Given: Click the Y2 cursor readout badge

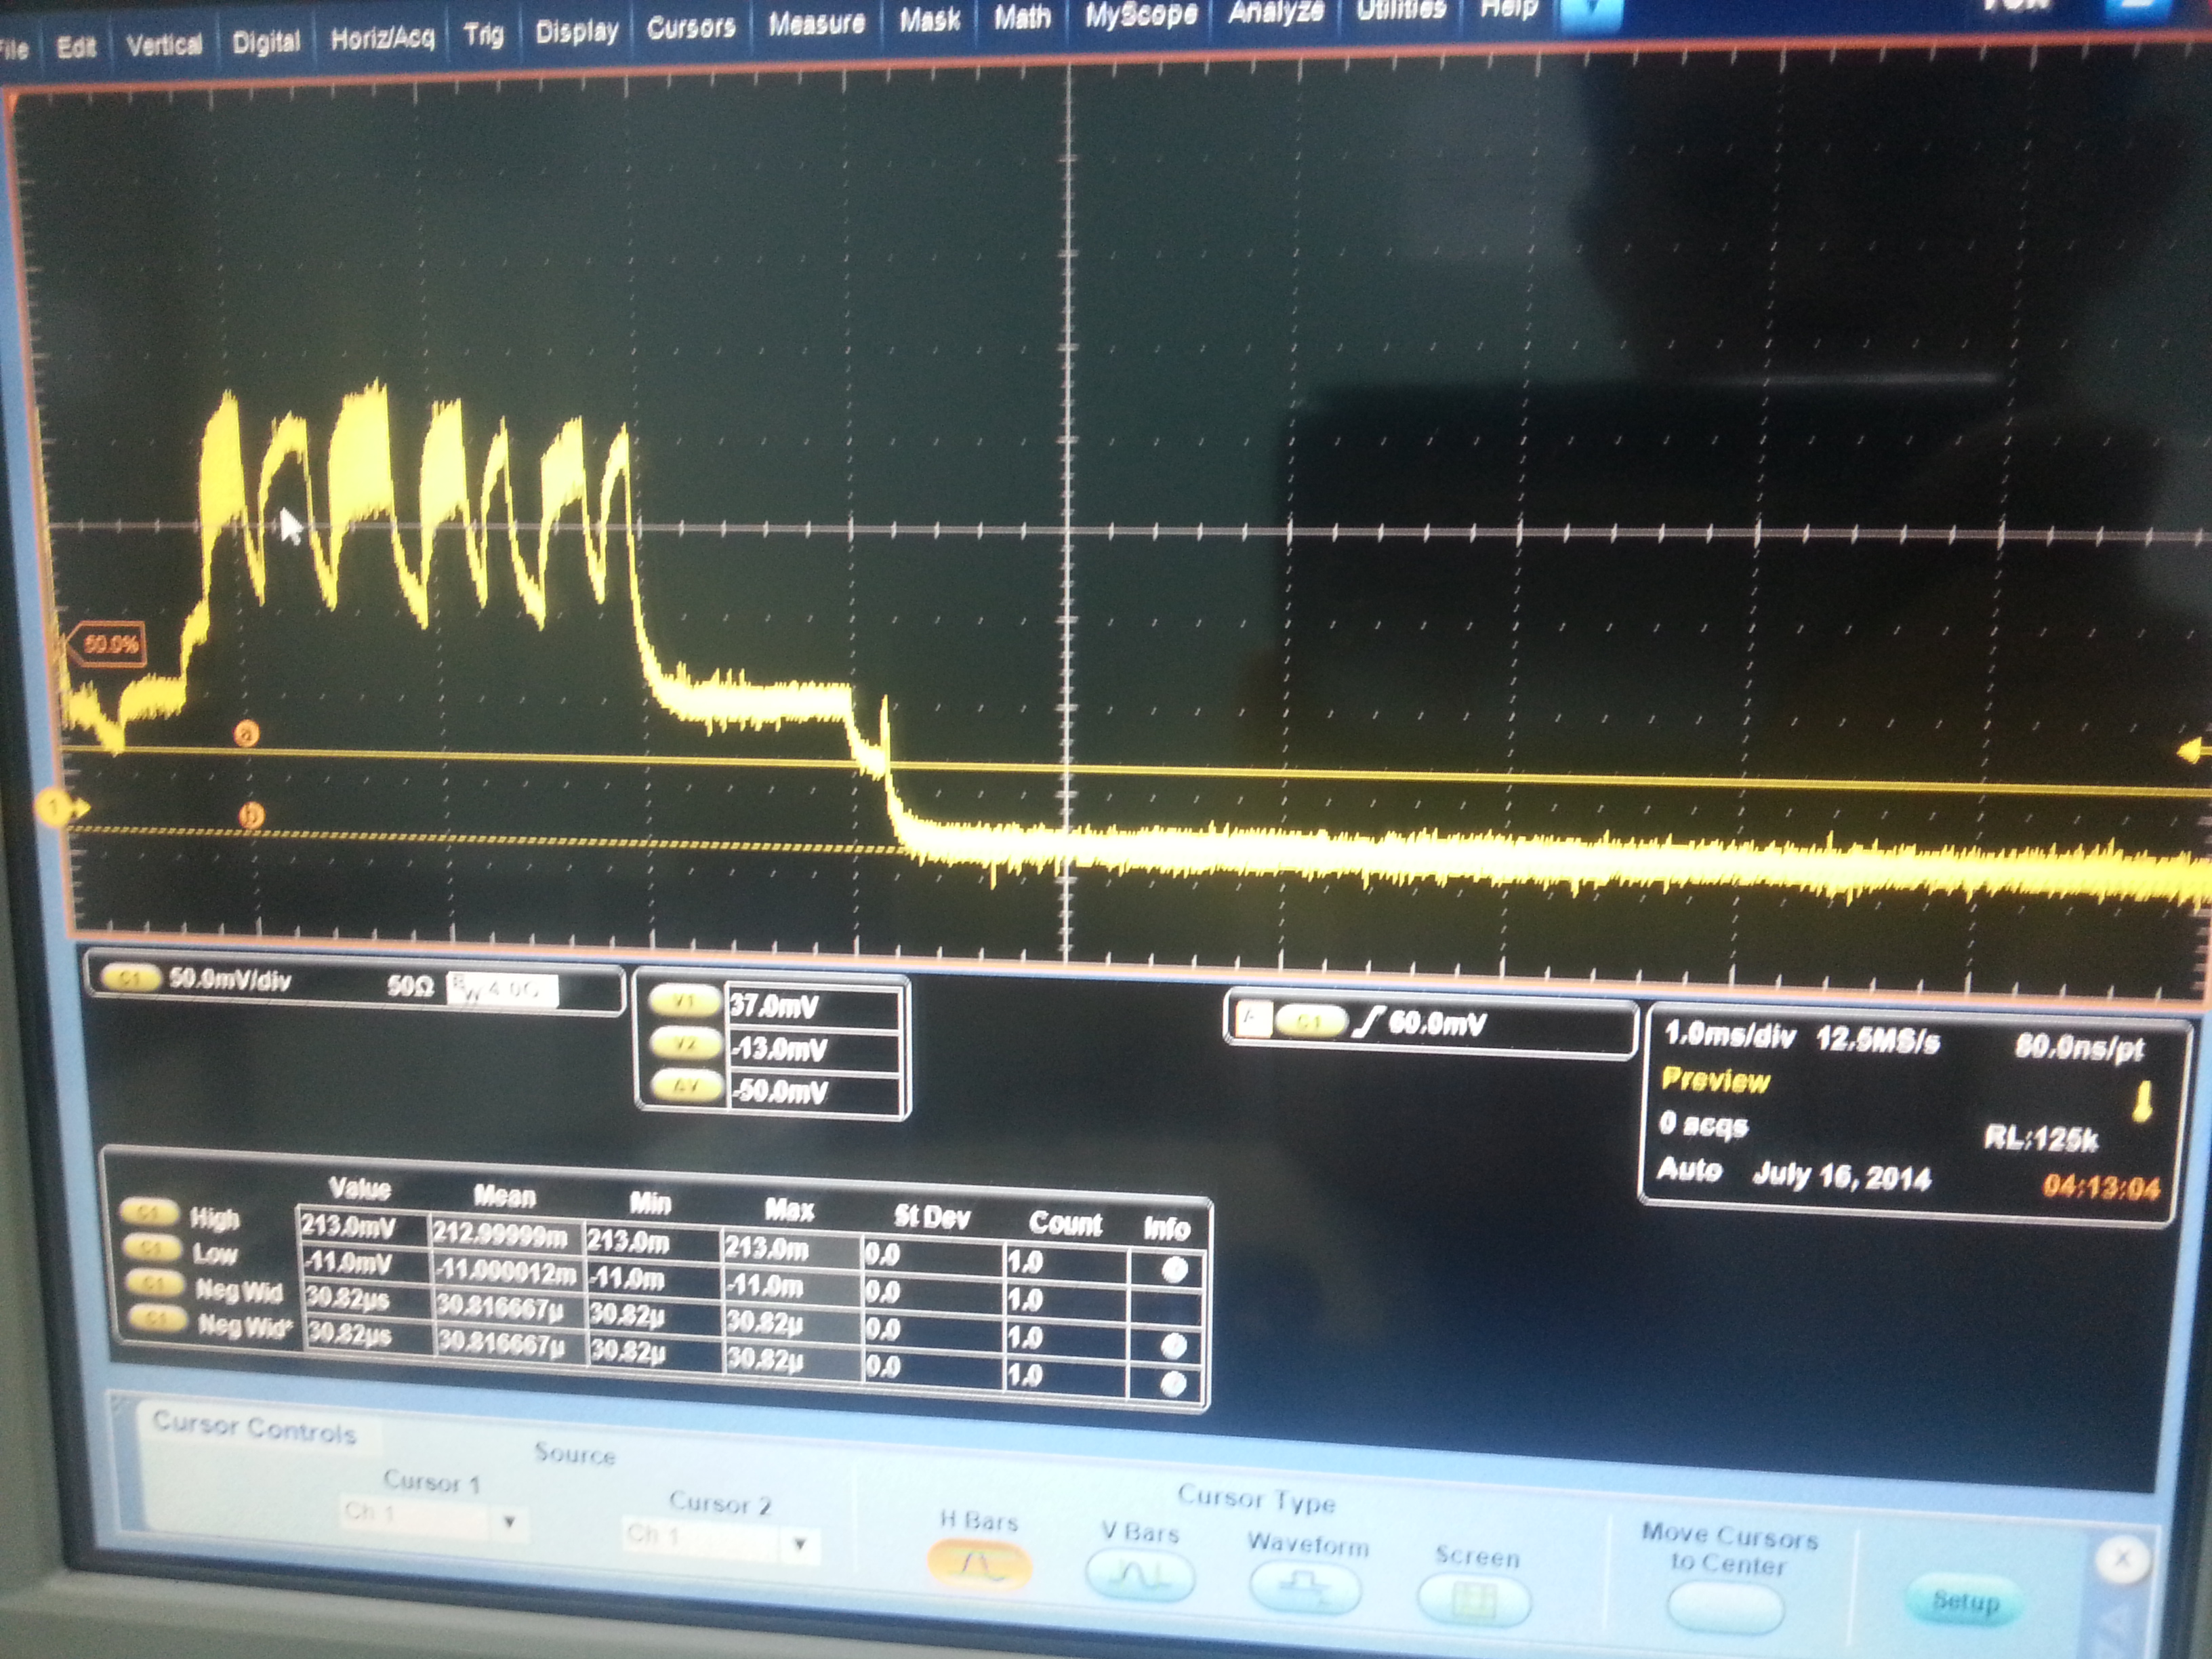Looking at the screenshot, I should [685, 1044].
